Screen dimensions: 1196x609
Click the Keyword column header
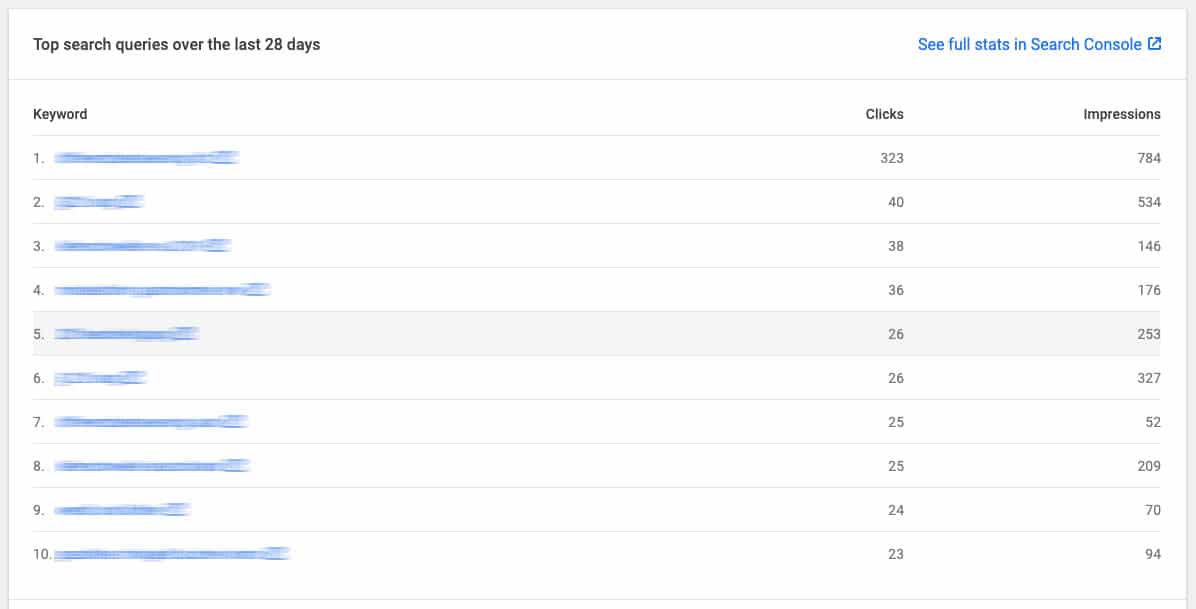[x=60, y=114]
